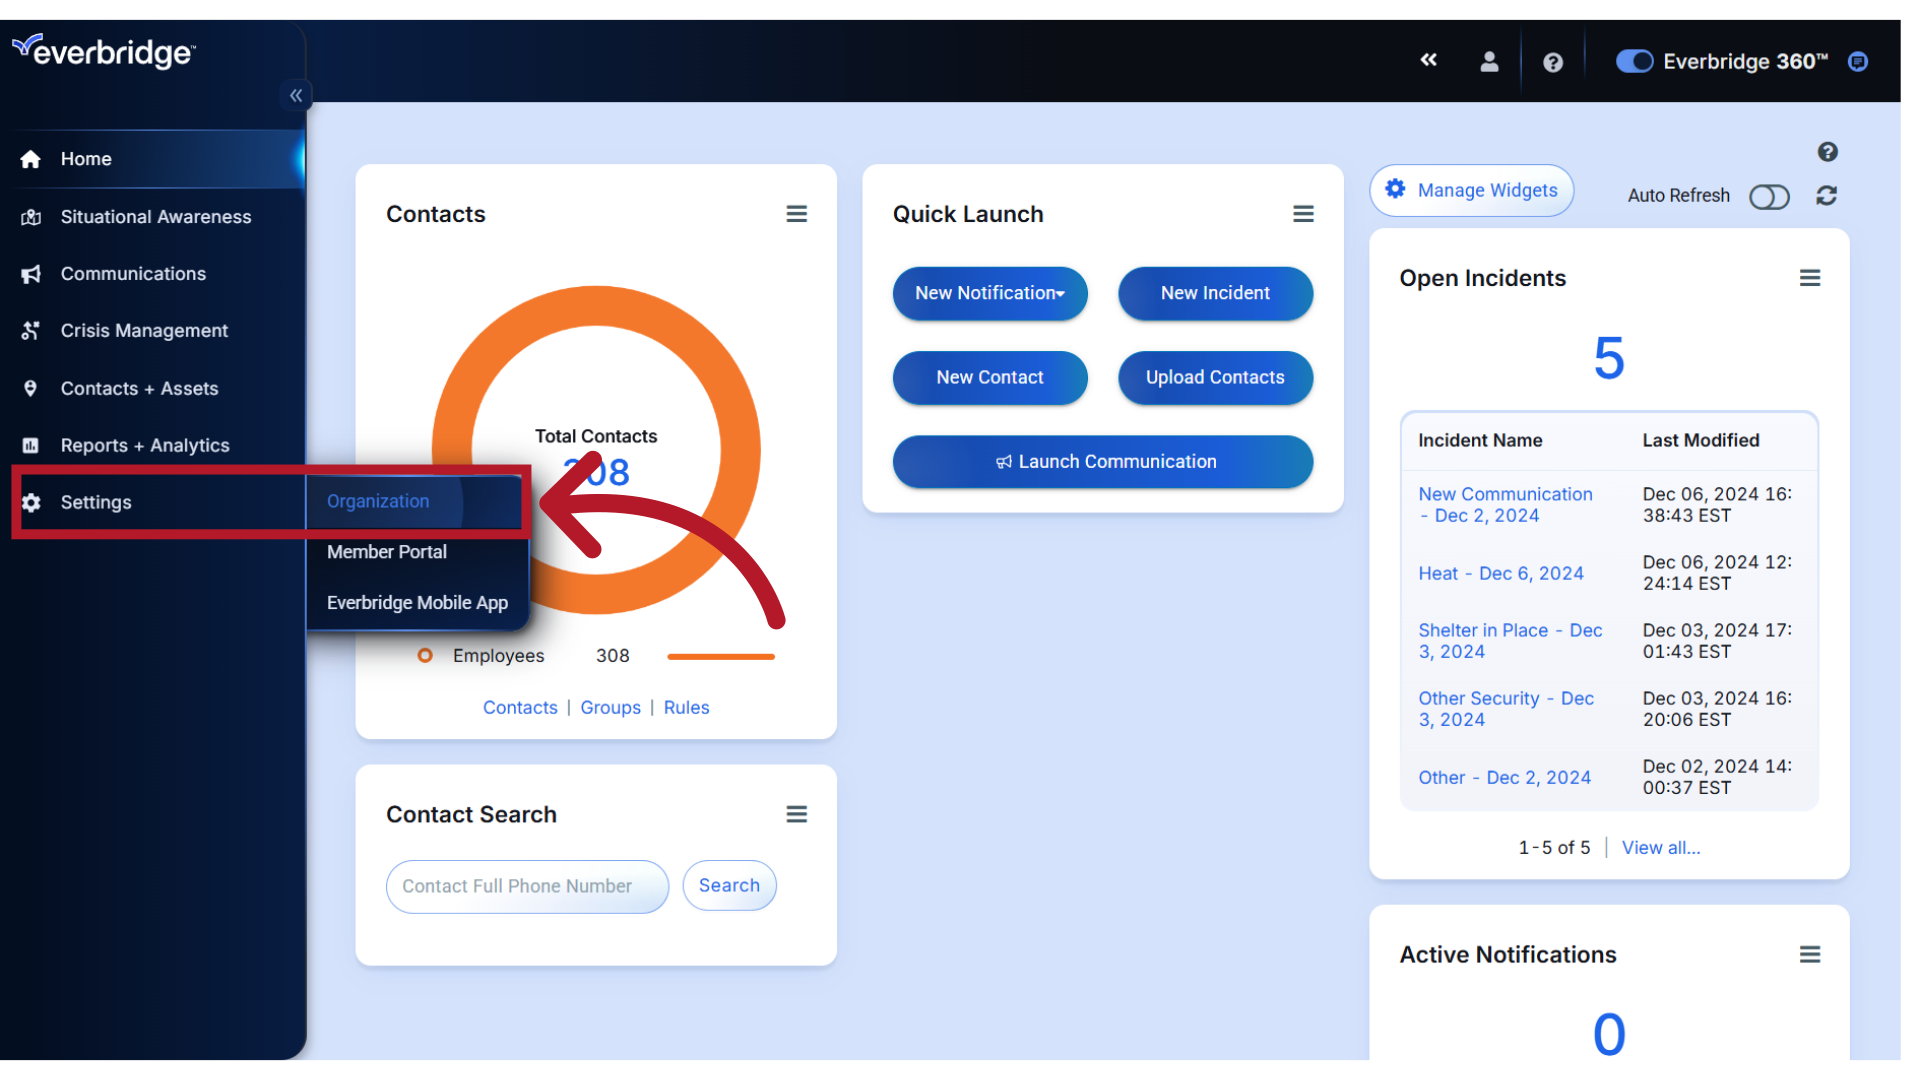Click the Contact Full Phone Number field
1920x1080 pixels.
pos(527,886)
